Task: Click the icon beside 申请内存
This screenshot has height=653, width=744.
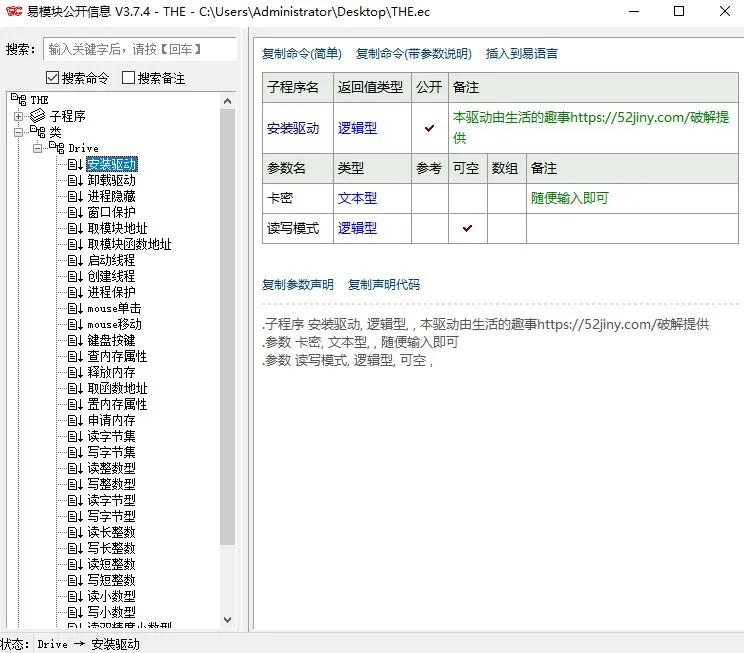Action: [x=75, y=420]
